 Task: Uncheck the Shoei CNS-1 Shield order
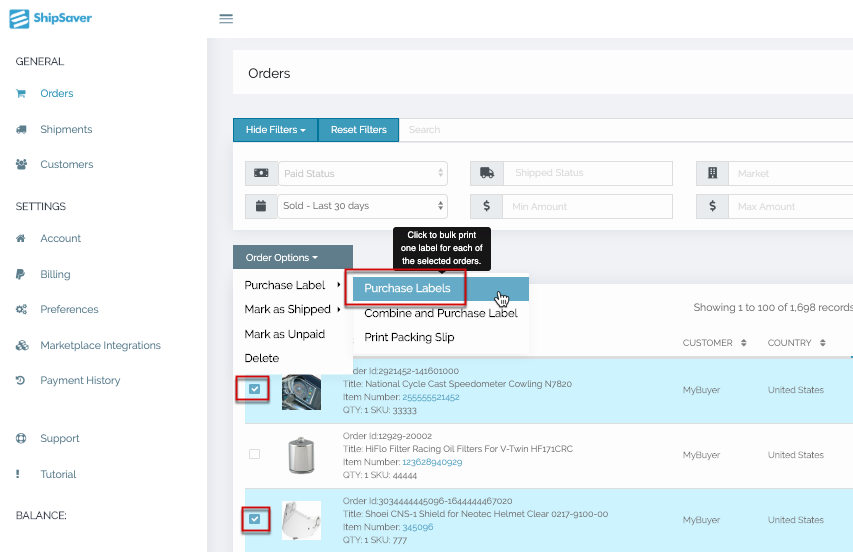pyautogui.click(x=254, y=519)
